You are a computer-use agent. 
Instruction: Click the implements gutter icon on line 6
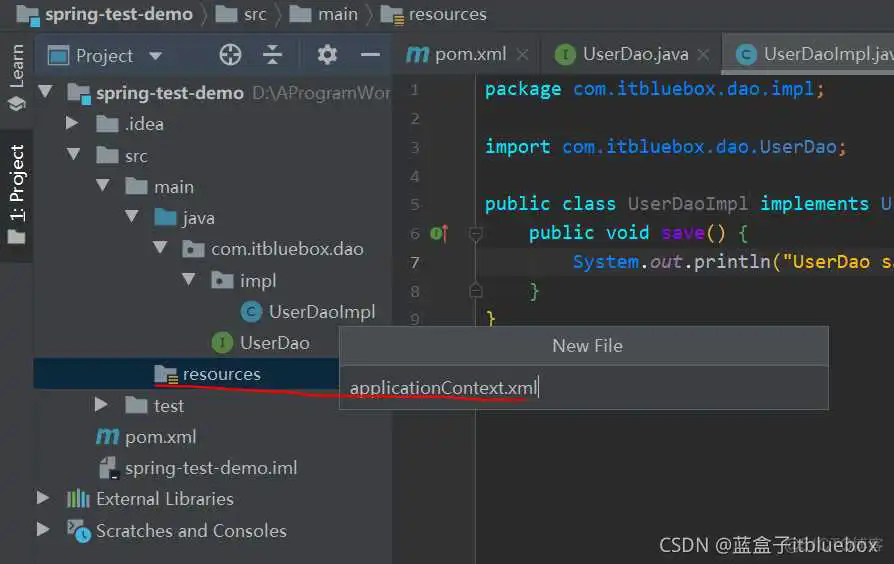[438, 233]
